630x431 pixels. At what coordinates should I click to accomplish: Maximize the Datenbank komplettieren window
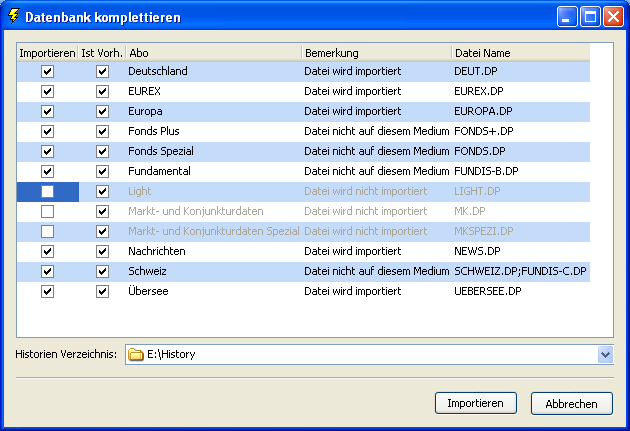click(590, 16)
